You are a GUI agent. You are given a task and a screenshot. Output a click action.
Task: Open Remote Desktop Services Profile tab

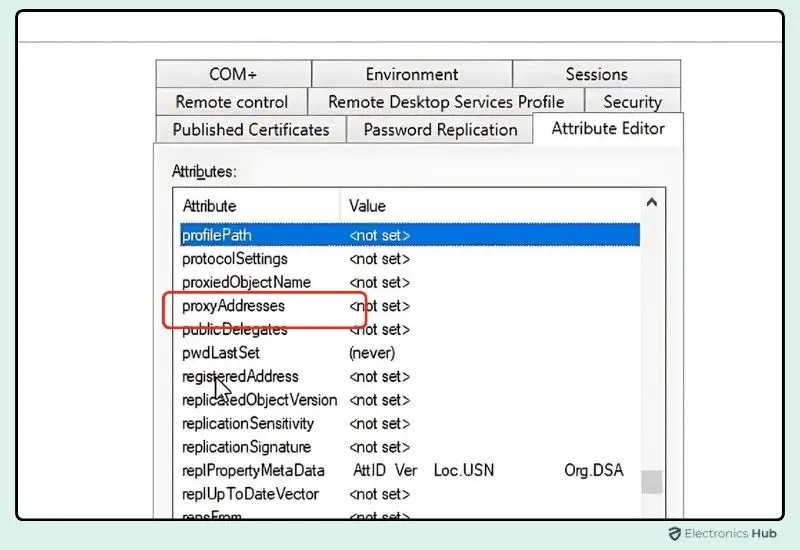tap(446, 102)
